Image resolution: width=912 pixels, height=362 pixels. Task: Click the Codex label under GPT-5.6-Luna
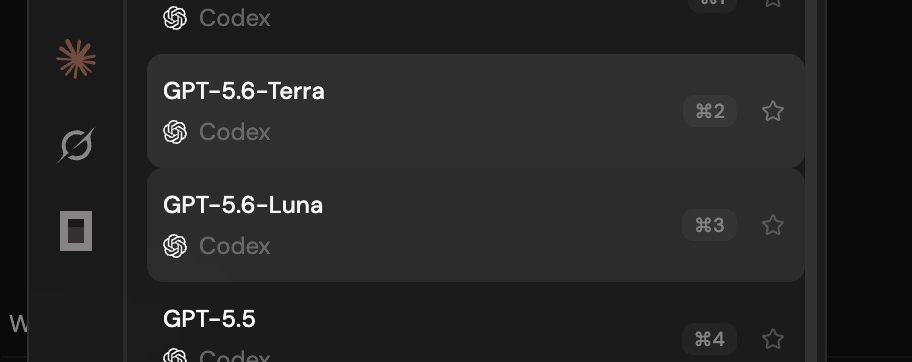pyautogui.click(x=235, y=246)
